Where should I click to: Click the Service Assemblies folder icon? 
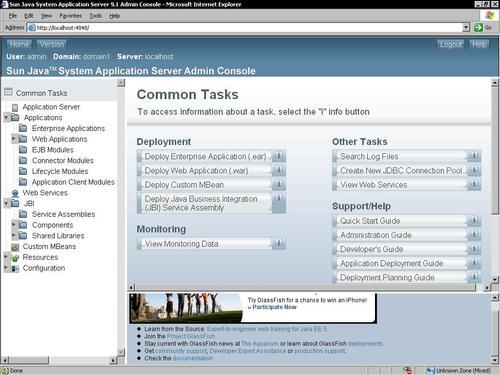click(23, 214)
